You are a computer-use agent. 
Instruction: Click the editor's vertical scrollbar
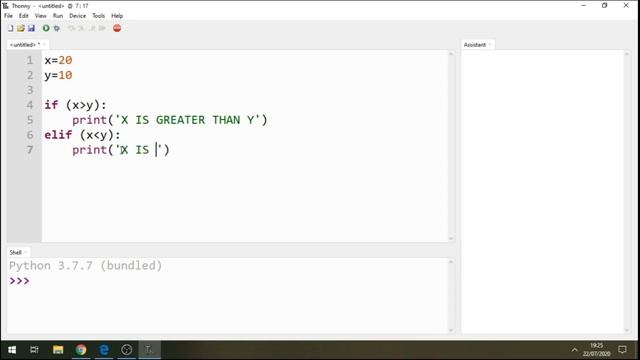pyautogui.click(x=451, y=146)
